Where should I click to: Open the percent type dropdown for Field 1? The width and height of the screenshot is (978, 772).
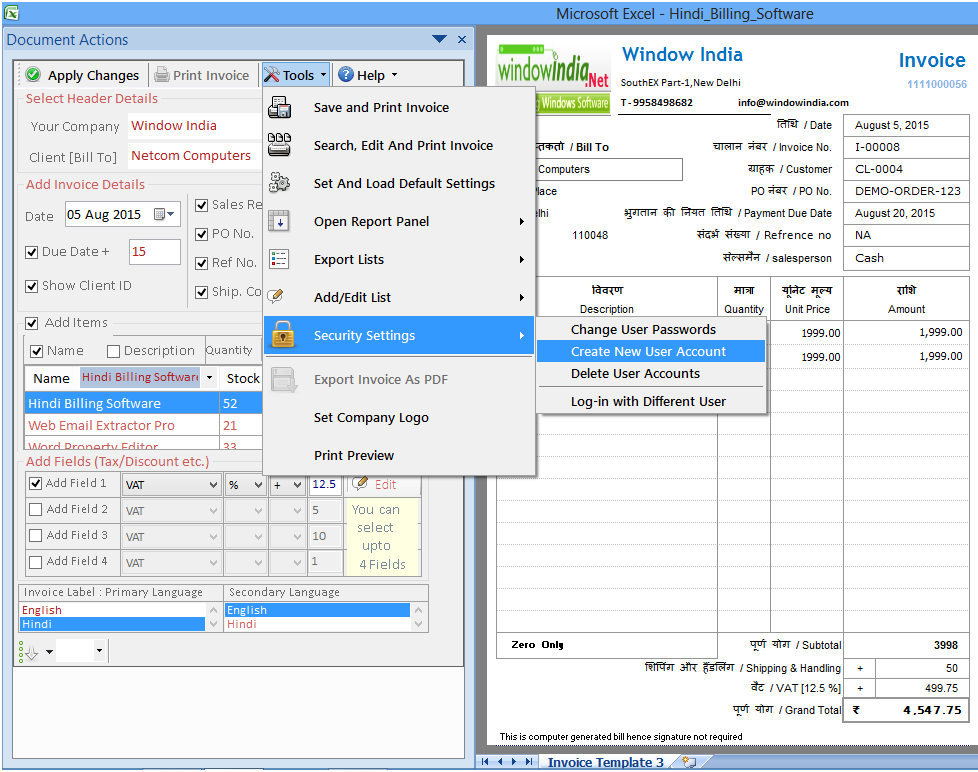tap(258, 485)
